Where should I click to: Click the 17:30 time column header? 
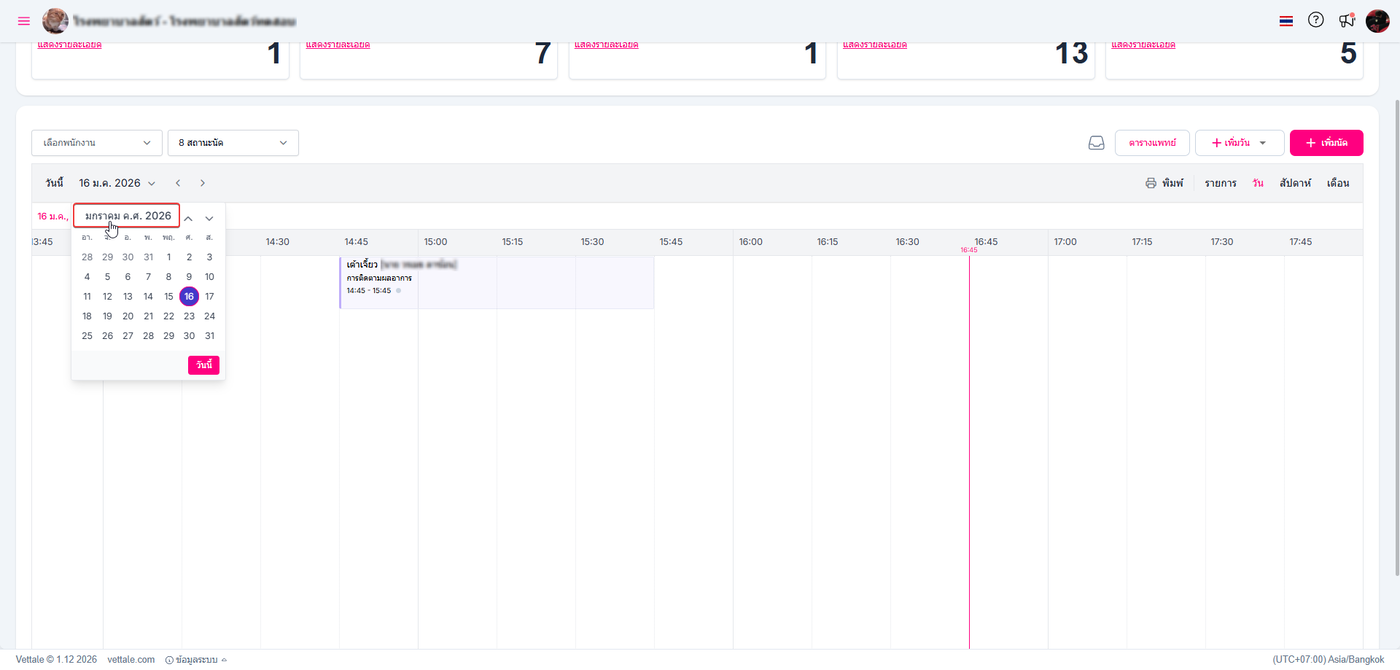[x=1222, y=242]
